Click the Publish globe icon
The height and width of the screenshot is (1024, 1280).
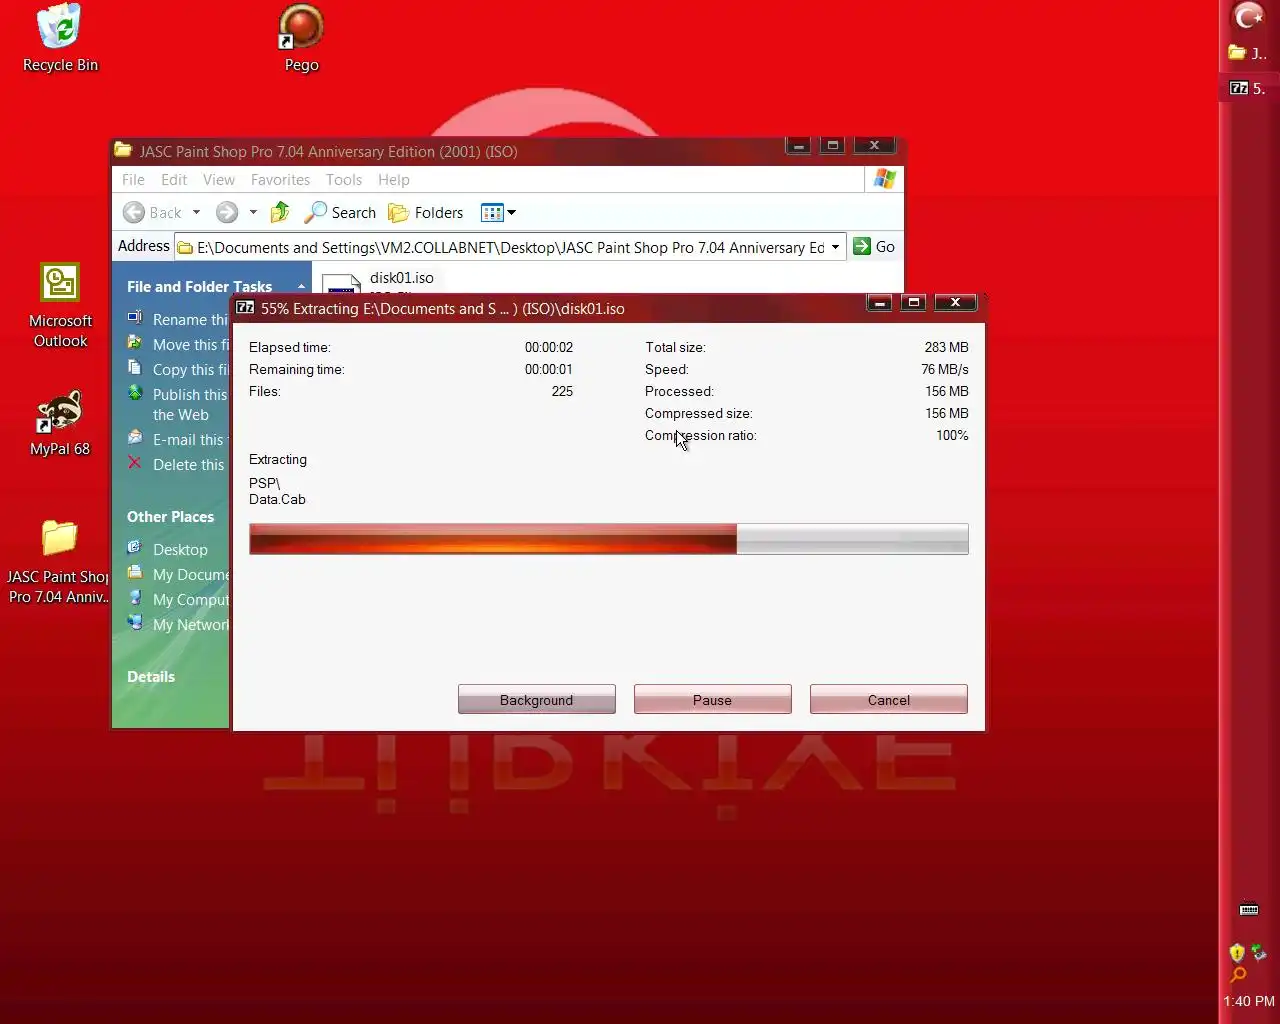point(135,393)
